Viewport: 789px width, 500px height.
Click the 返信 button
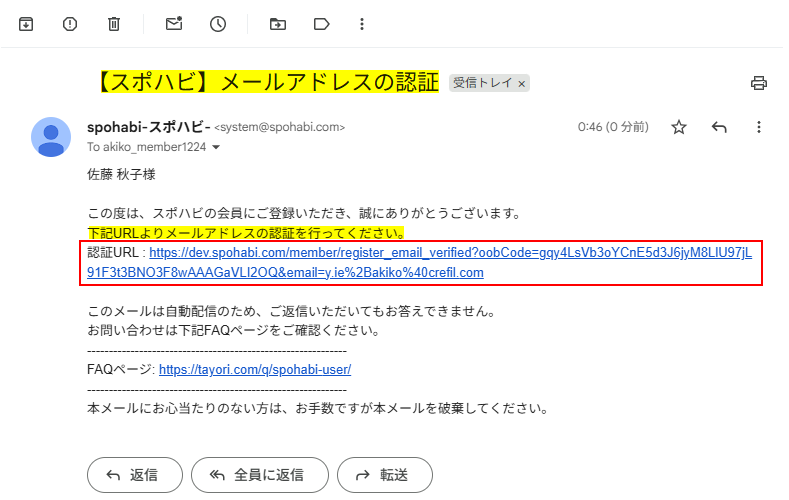coord(135,475)
